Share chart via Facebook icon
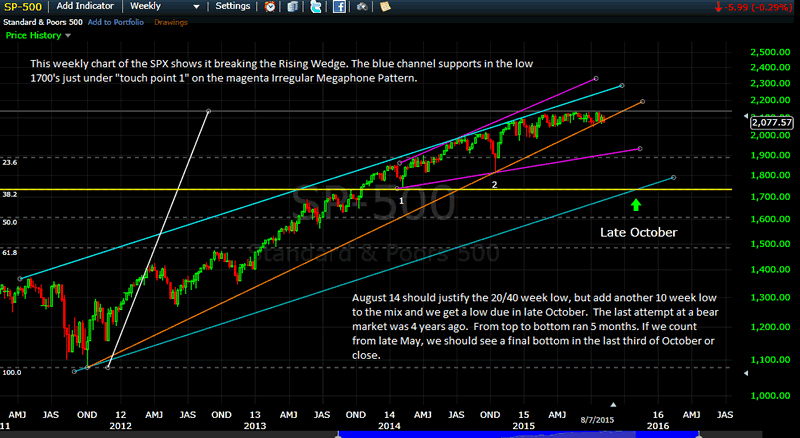The width and height of the screenshot is (800, 438). tap(338, 6)
